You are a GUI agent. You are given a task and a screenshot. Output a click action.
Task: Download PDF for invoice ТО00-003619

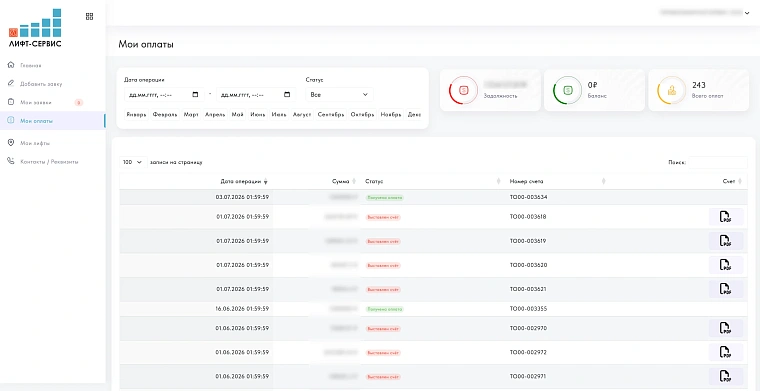click(x=726, y=241)
